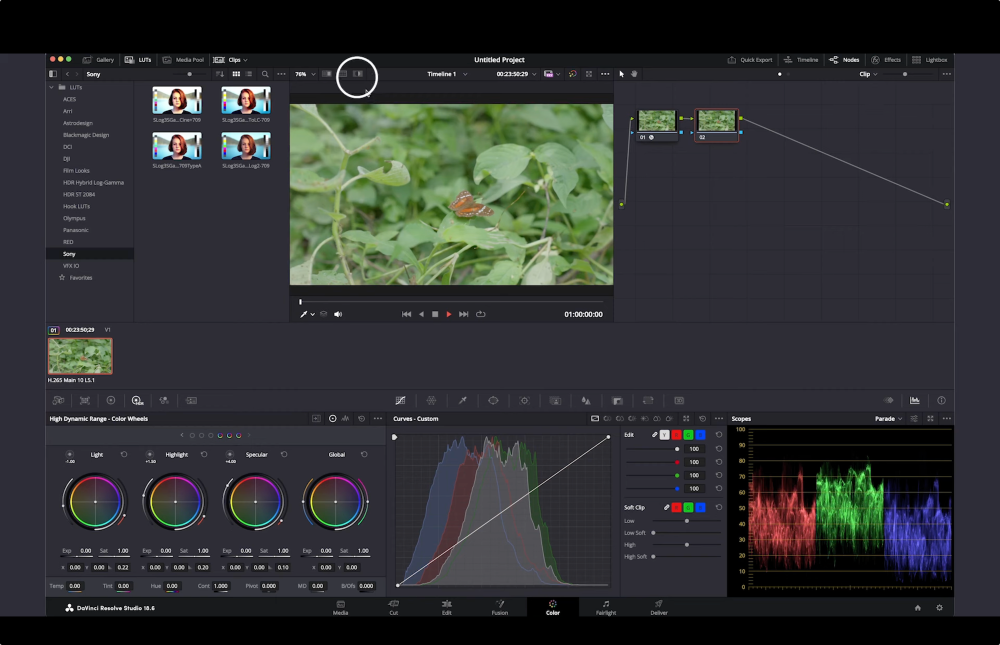
Task: Switch to thumbnail grid view for LUTs
Action: tap(236, 74)
